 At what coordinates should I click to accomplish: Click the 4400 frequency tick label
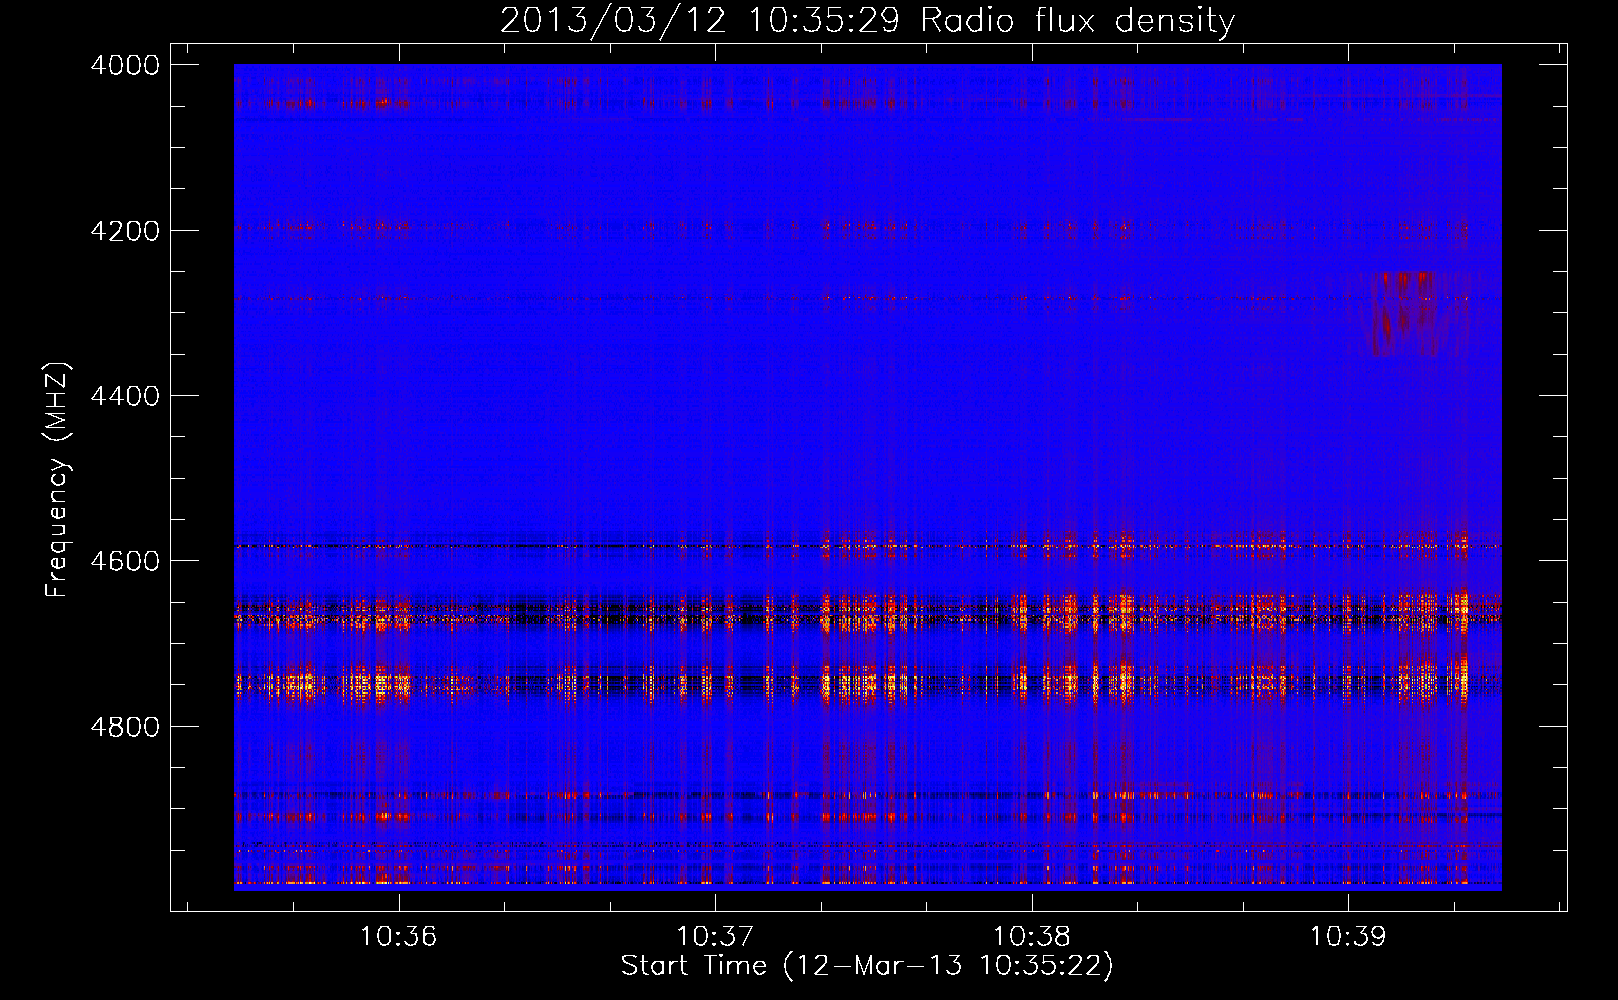tap(125, 396)
